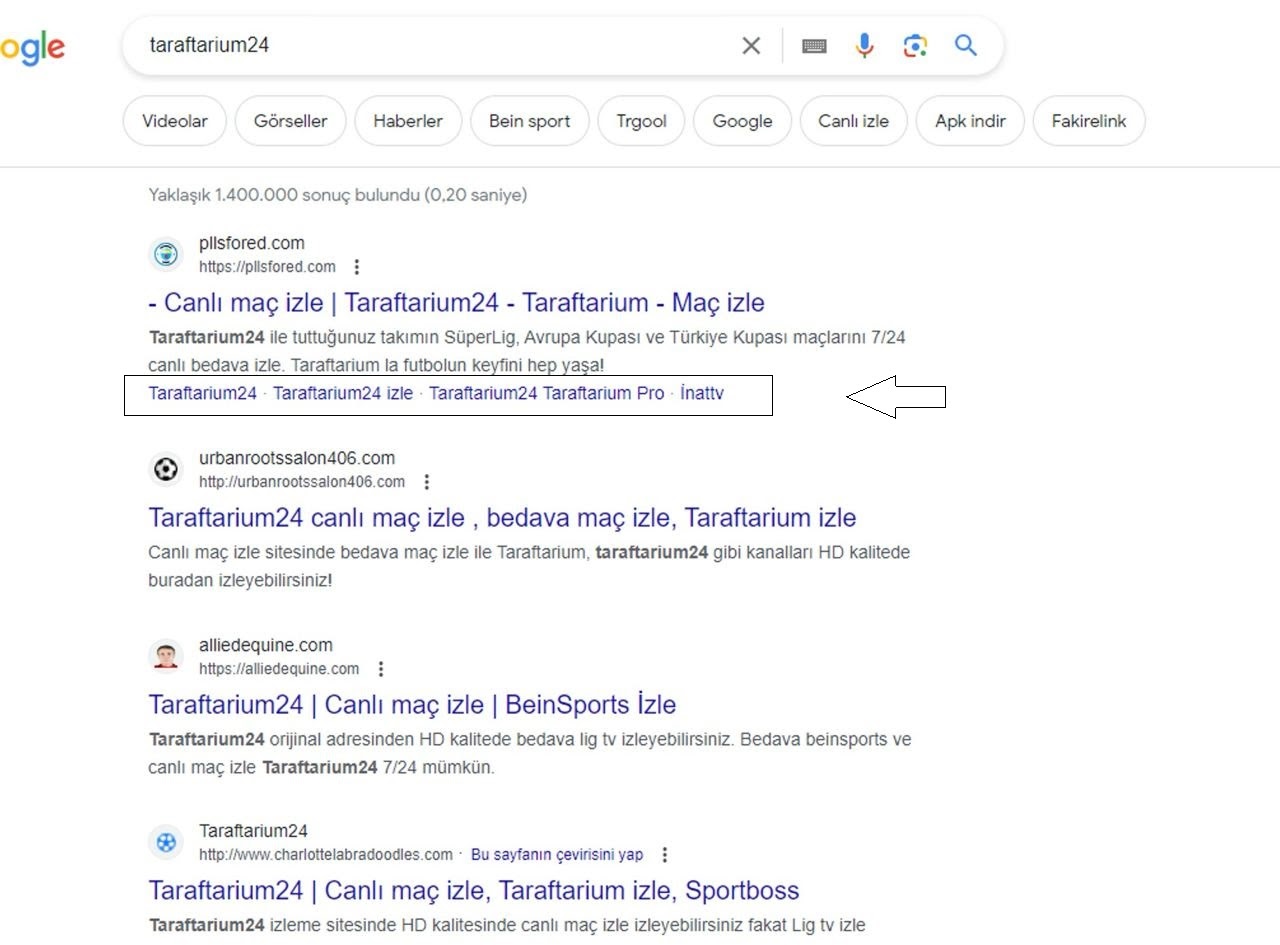Select the Google filter chip

[742, 121]
